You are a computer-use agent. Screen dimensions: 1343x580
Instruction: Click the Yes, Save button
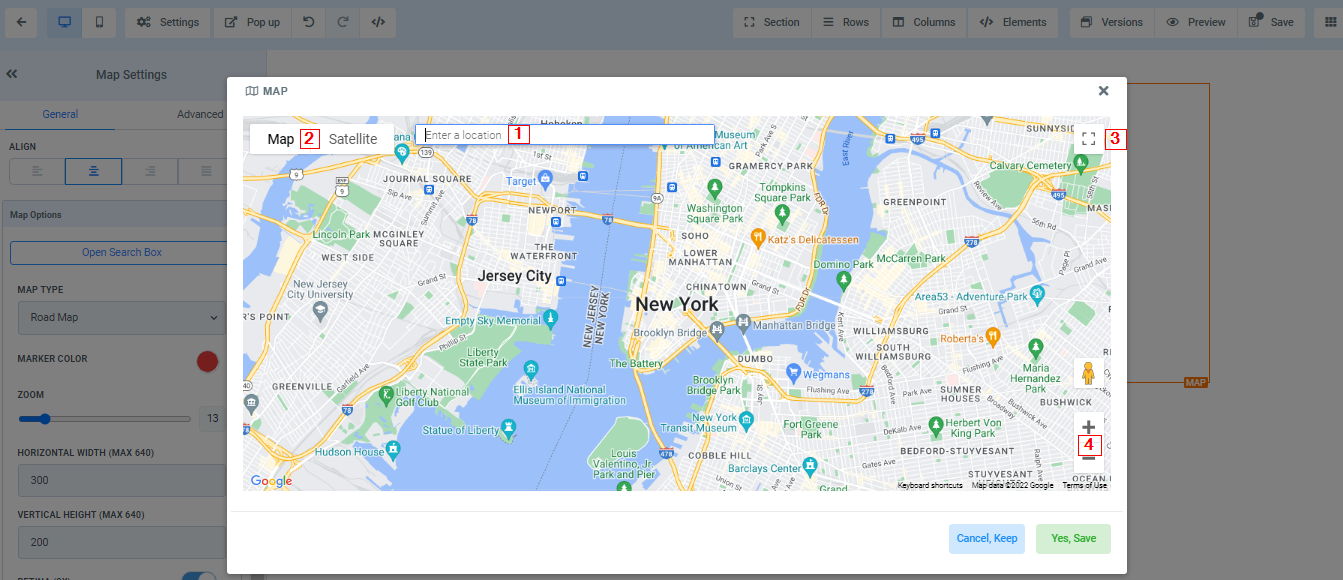click(1073, 538)
